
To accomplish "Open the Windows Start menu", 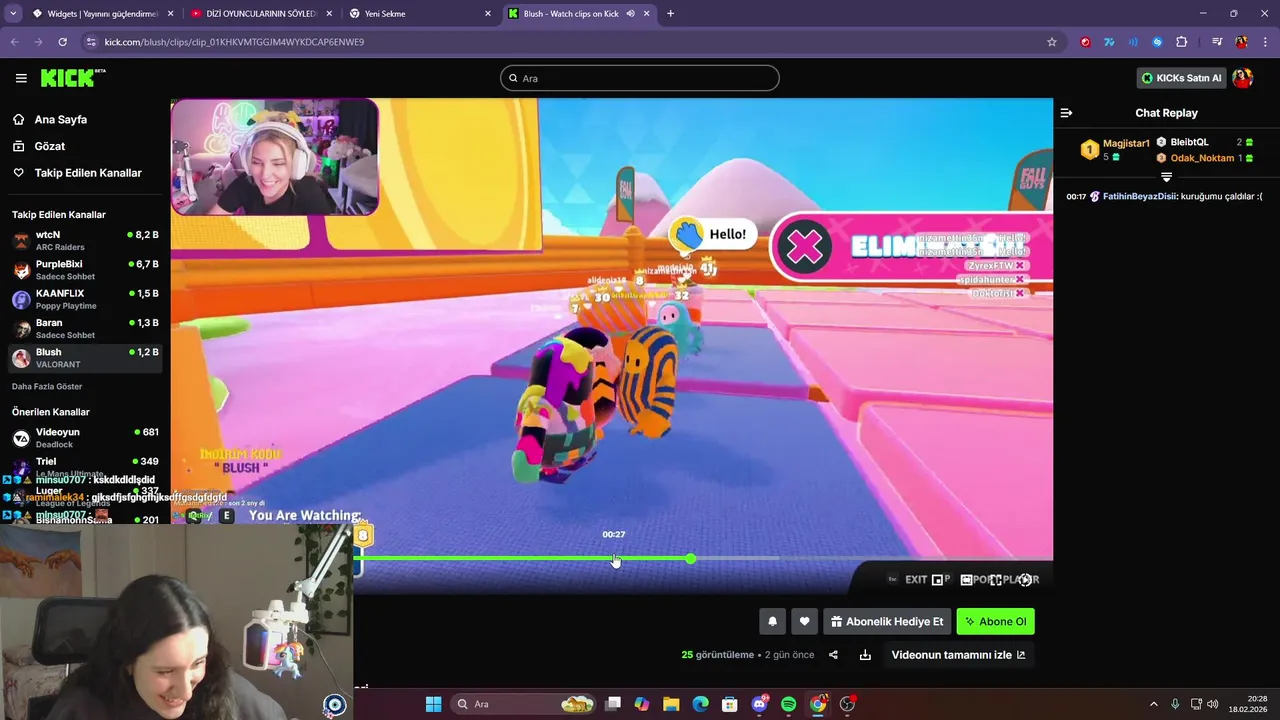I will pyautogui.click(x=433, y=704).
